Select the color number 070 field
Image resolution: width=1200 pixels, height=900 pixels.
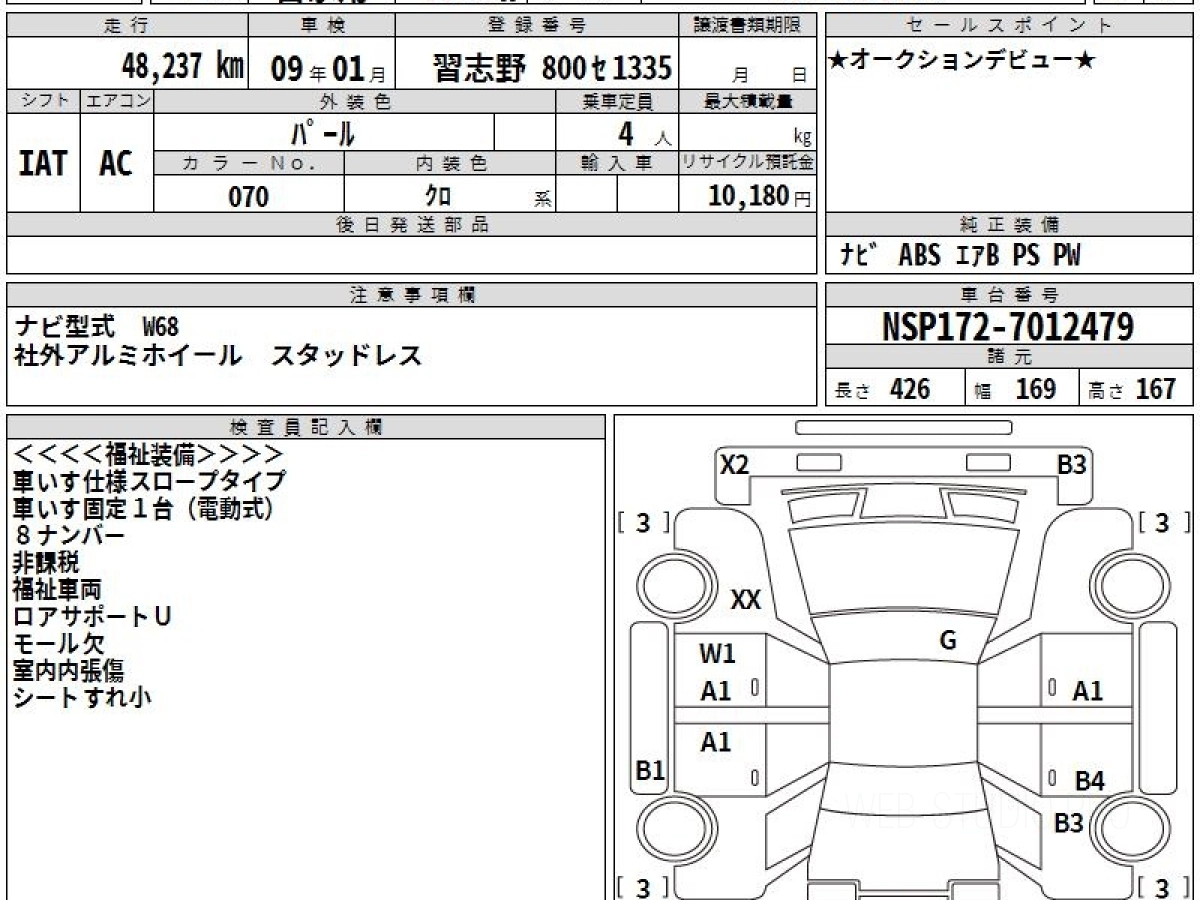coord(248,197)
